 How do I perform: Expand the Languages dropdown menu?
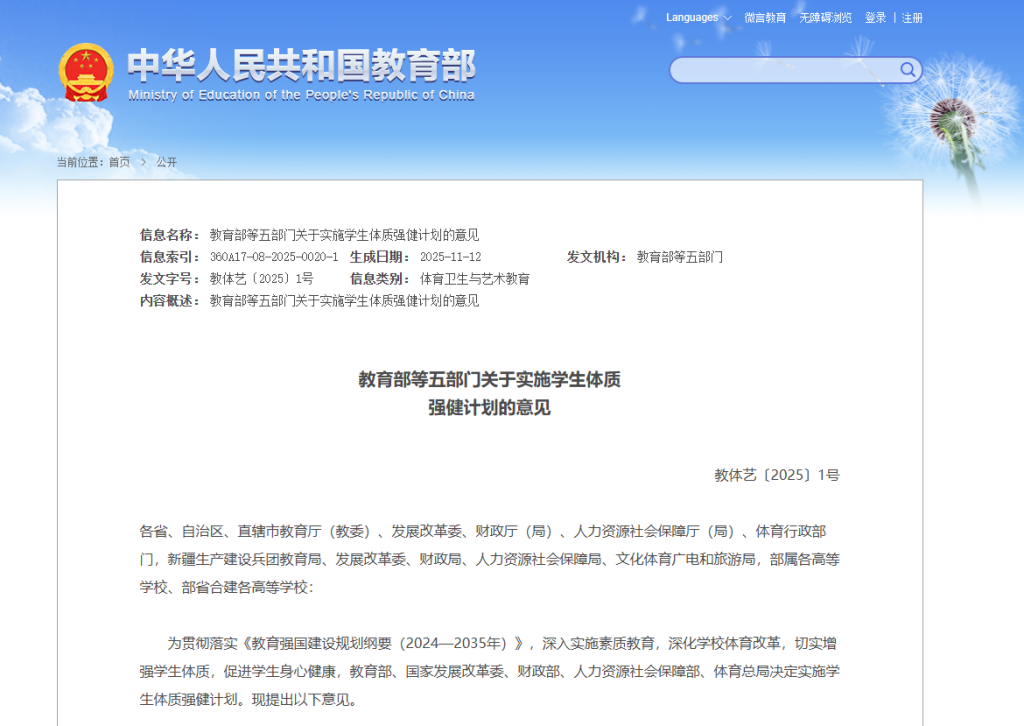click(698, 18)
